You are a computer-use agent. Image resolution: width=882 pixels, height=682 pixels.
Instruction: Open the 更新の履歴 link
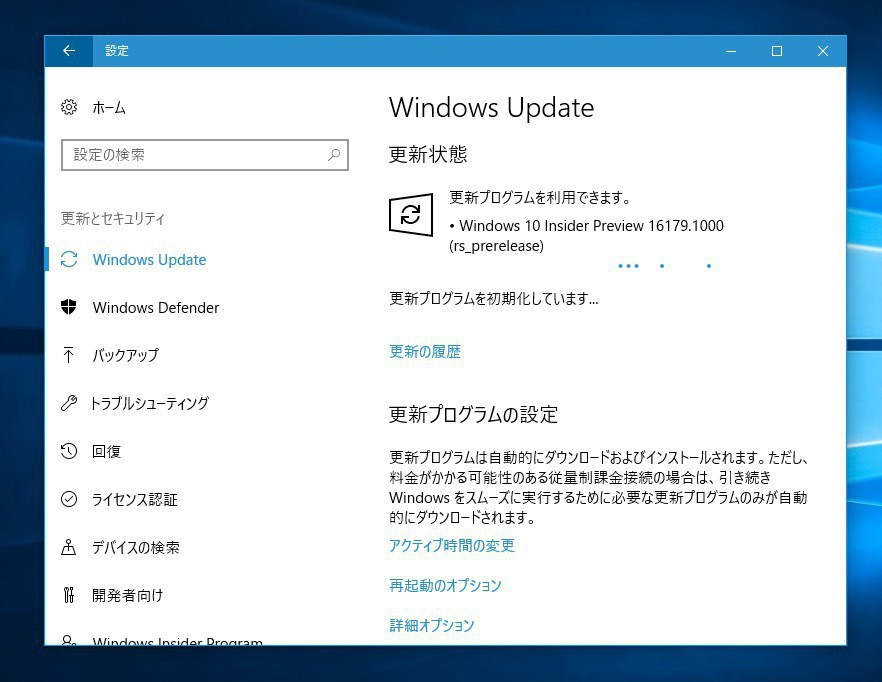(425, 352)
